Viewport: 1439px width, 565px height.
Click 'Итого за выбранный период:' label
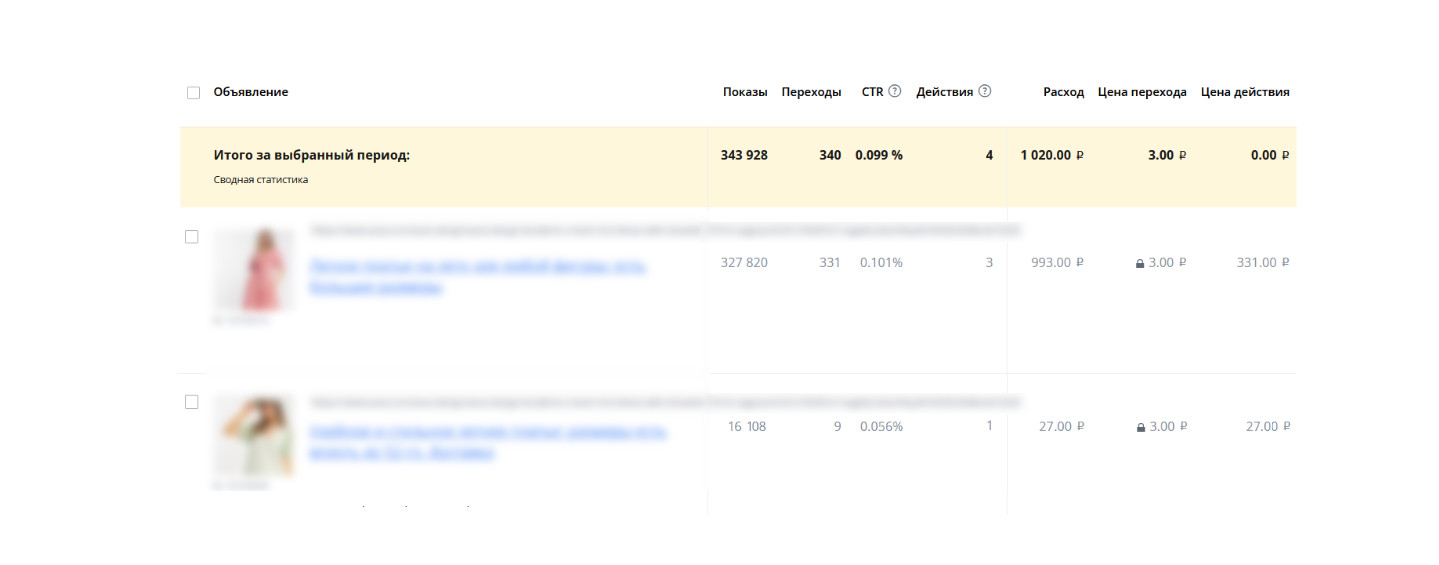pos(312,155)
